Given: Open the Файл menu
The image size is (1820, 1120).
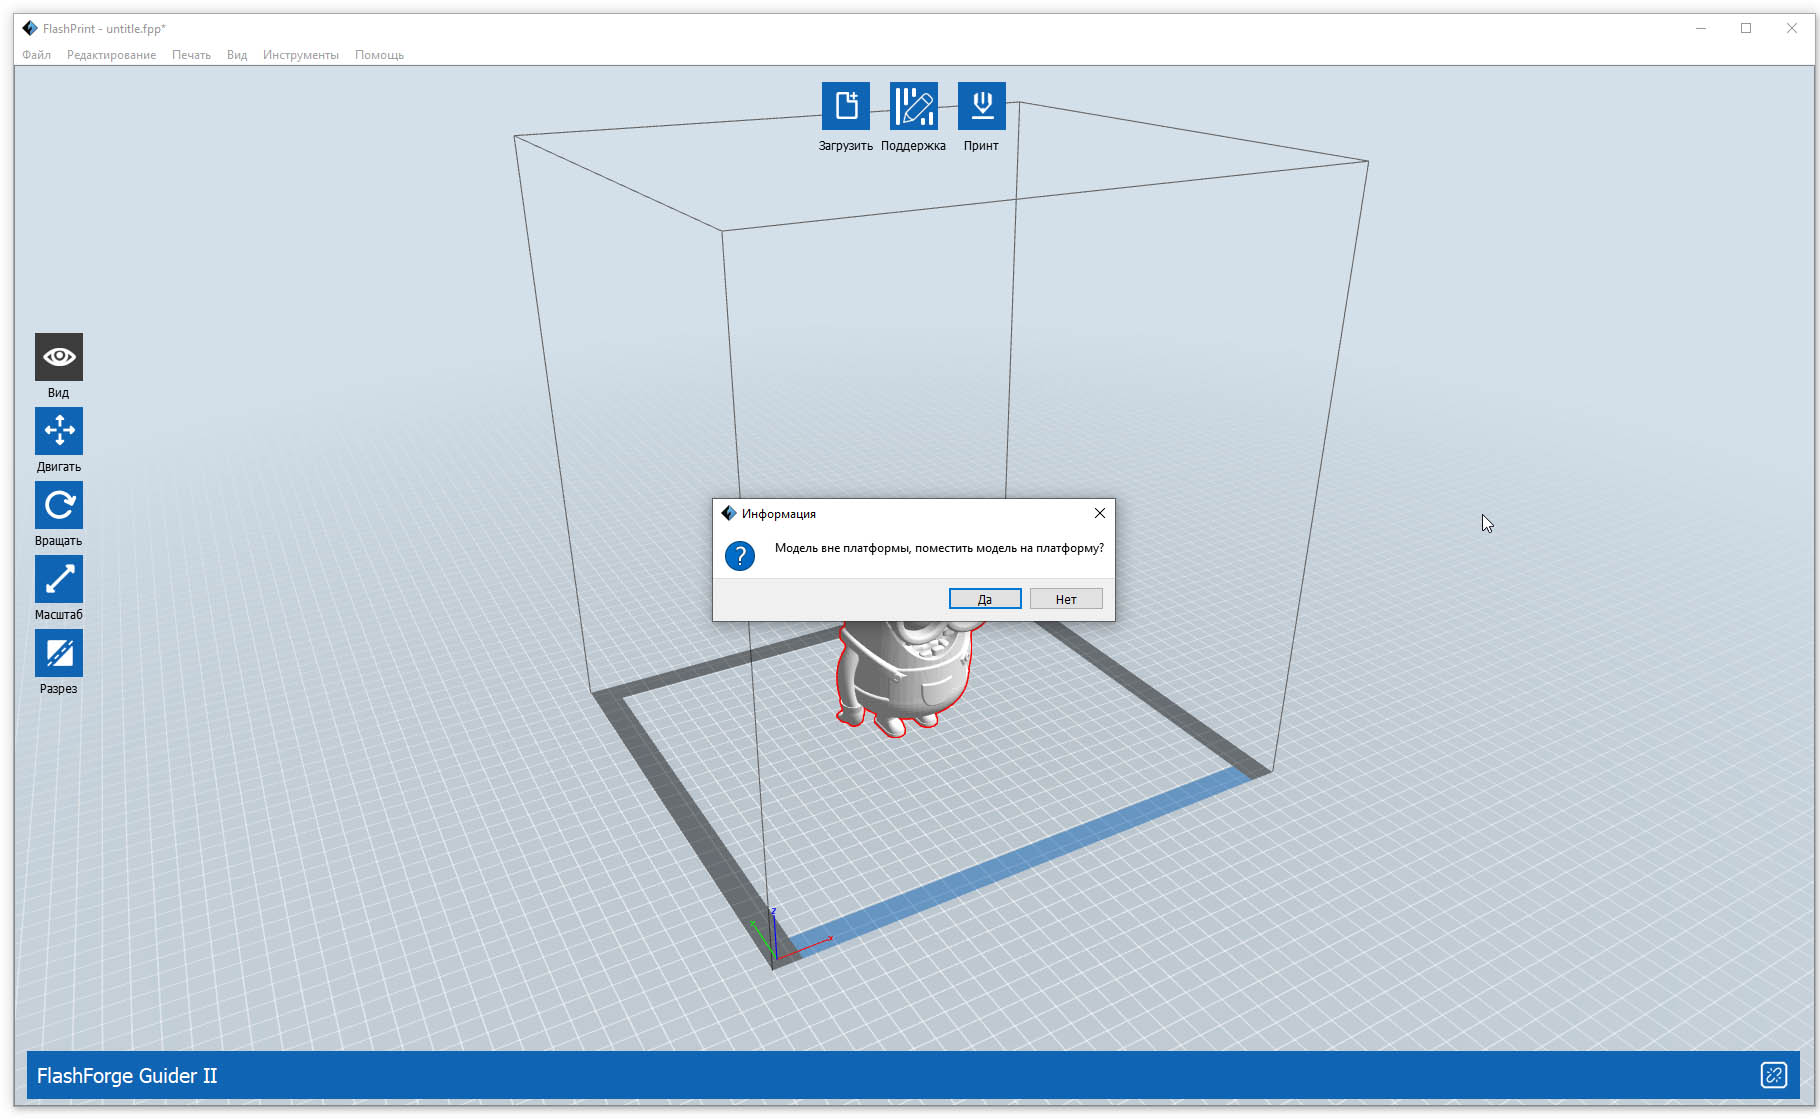Looking at the screenshot, I should point(37,55).
